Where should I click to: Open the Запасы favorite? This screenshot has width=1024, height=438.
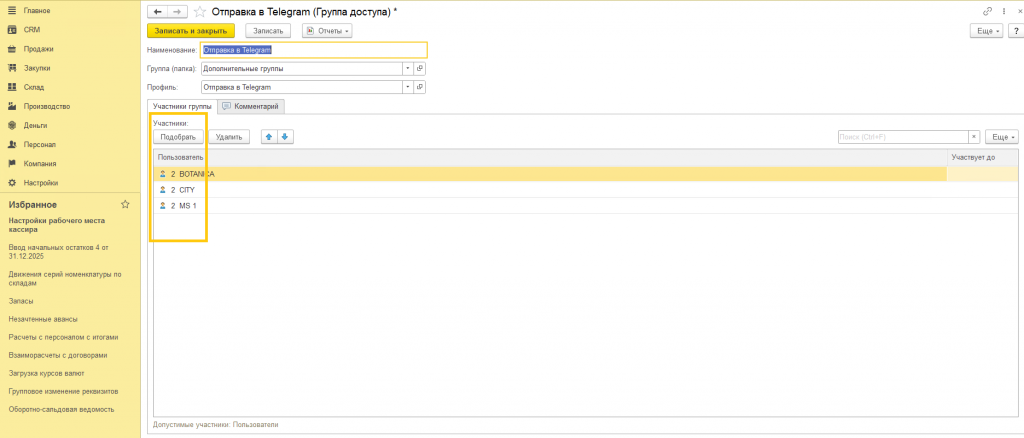coord(21,301)
